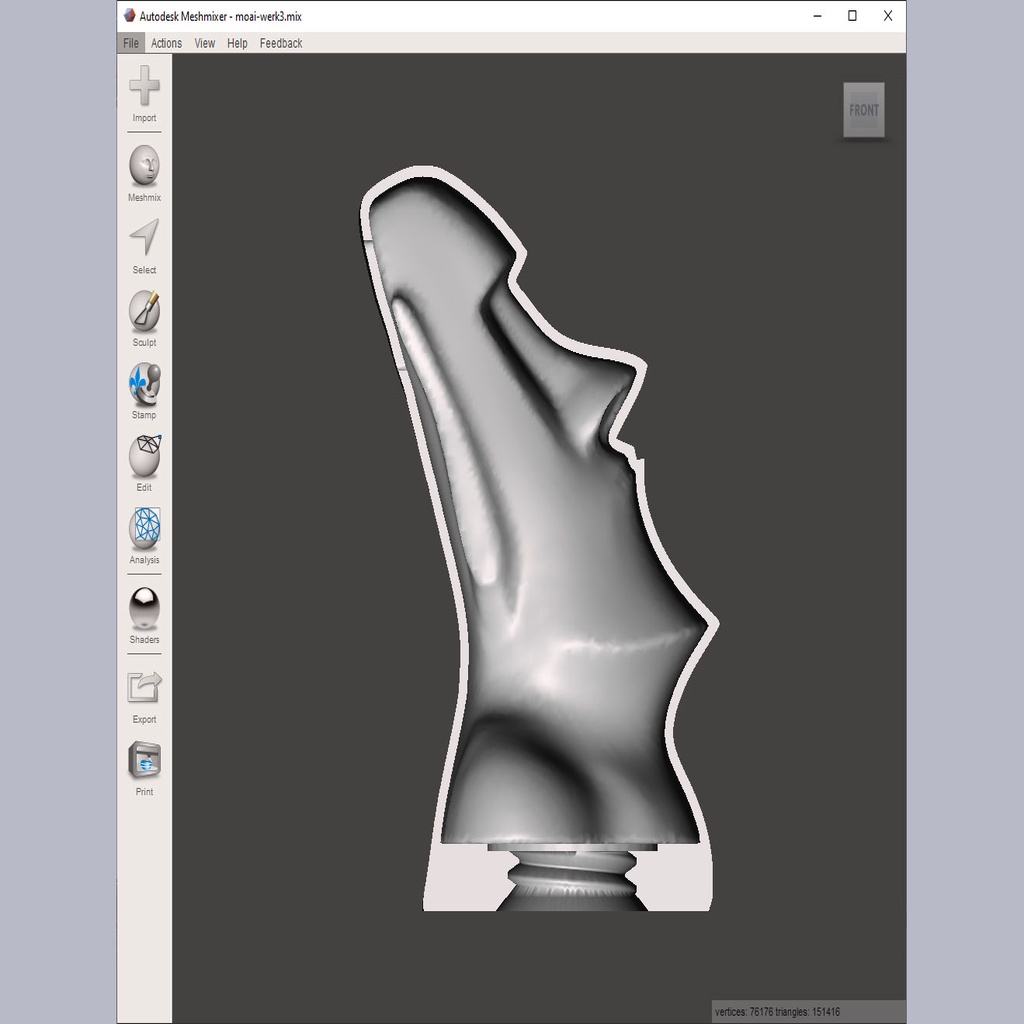1024x1024 pixels.
Task: Activate the Select arrow tool
Action: (x=144, y=237)
